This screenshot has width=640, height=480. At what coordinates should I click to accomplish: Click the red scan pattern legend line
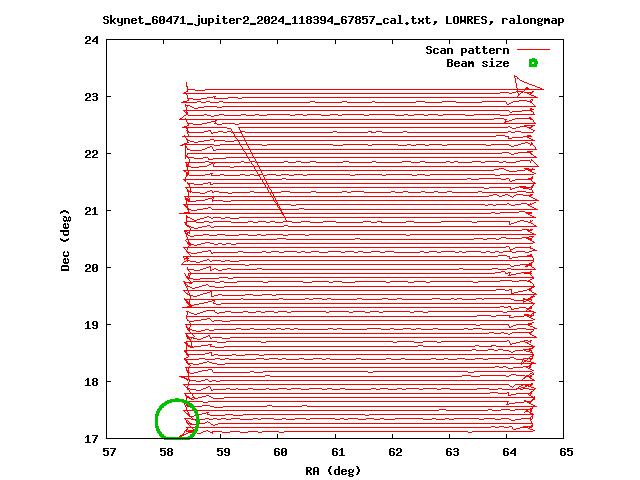(533, 50)
